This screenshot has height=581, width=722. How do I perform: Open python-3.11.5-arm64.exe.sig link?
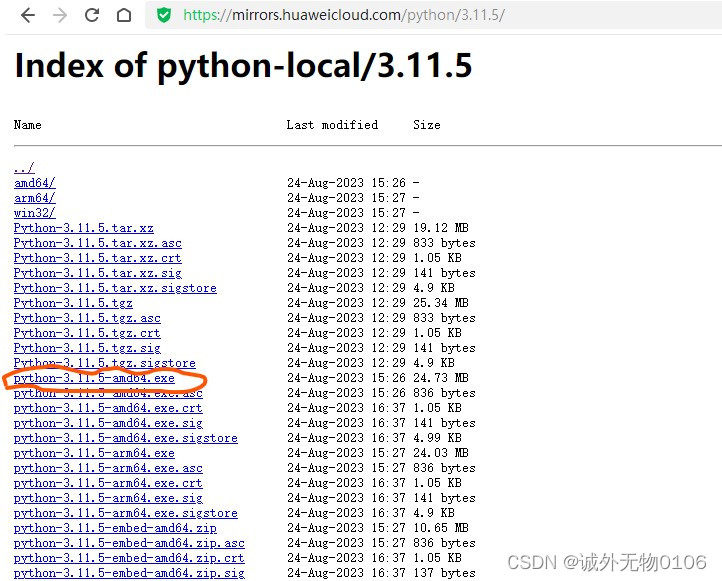(108, 498)
